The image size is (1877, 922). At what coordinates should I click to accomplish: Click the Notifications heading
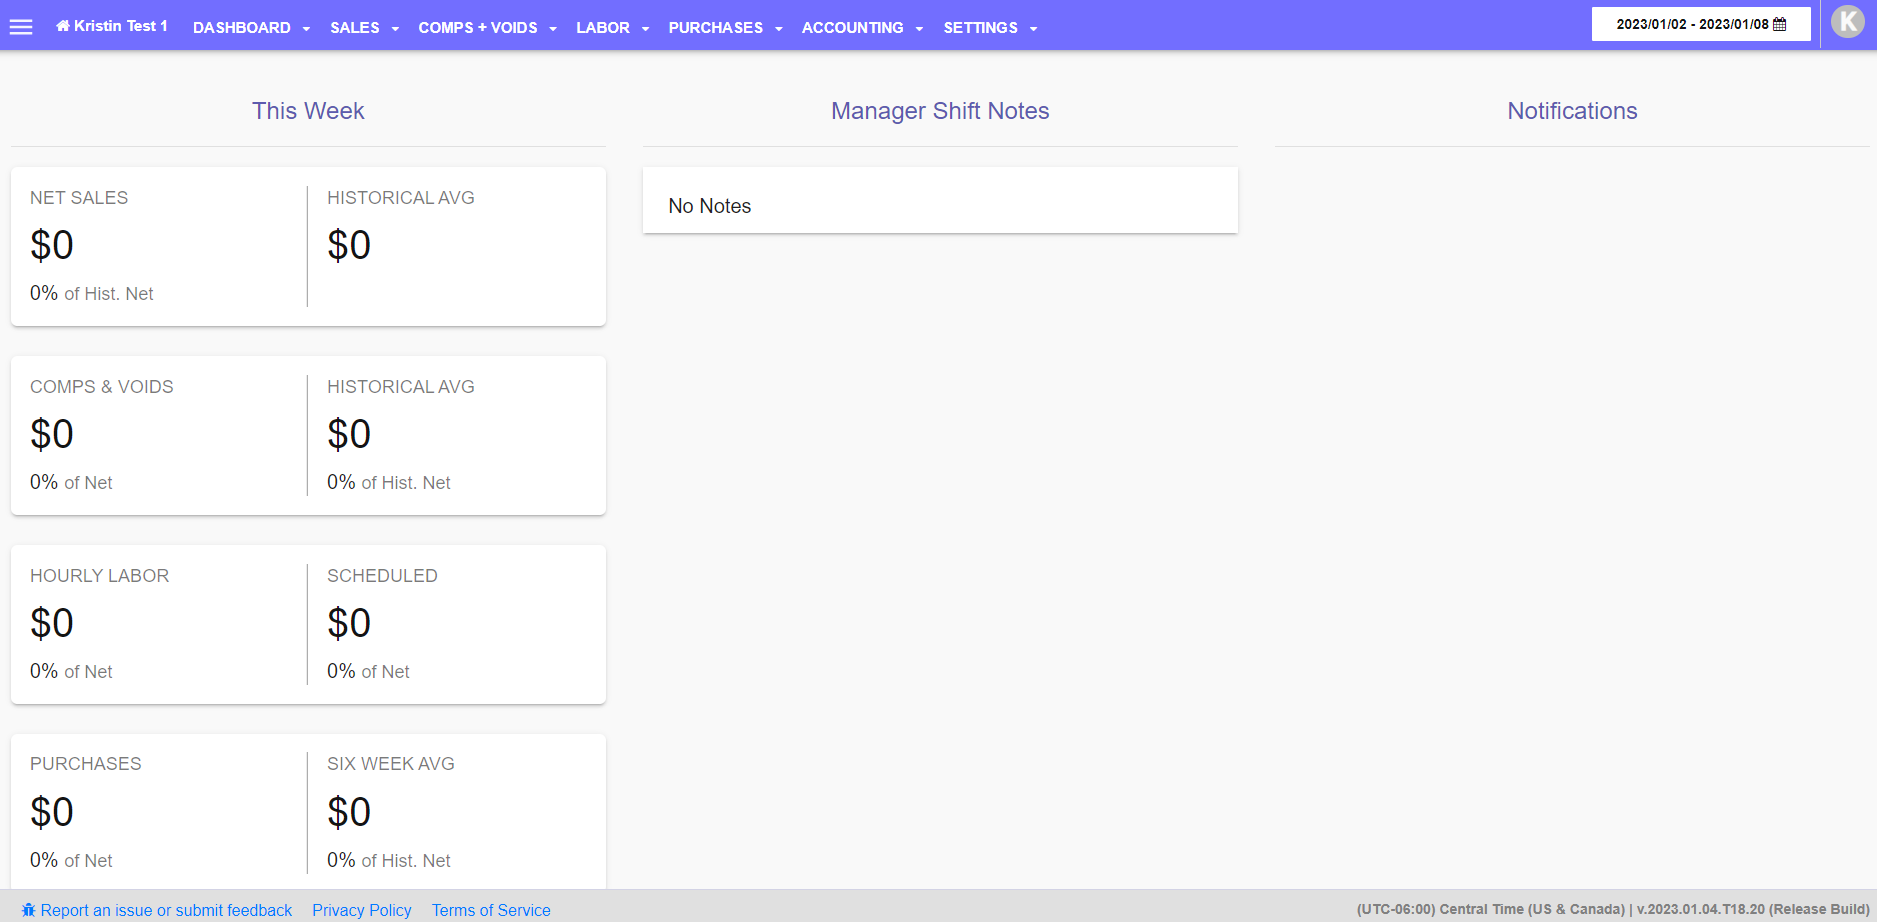1572,111
